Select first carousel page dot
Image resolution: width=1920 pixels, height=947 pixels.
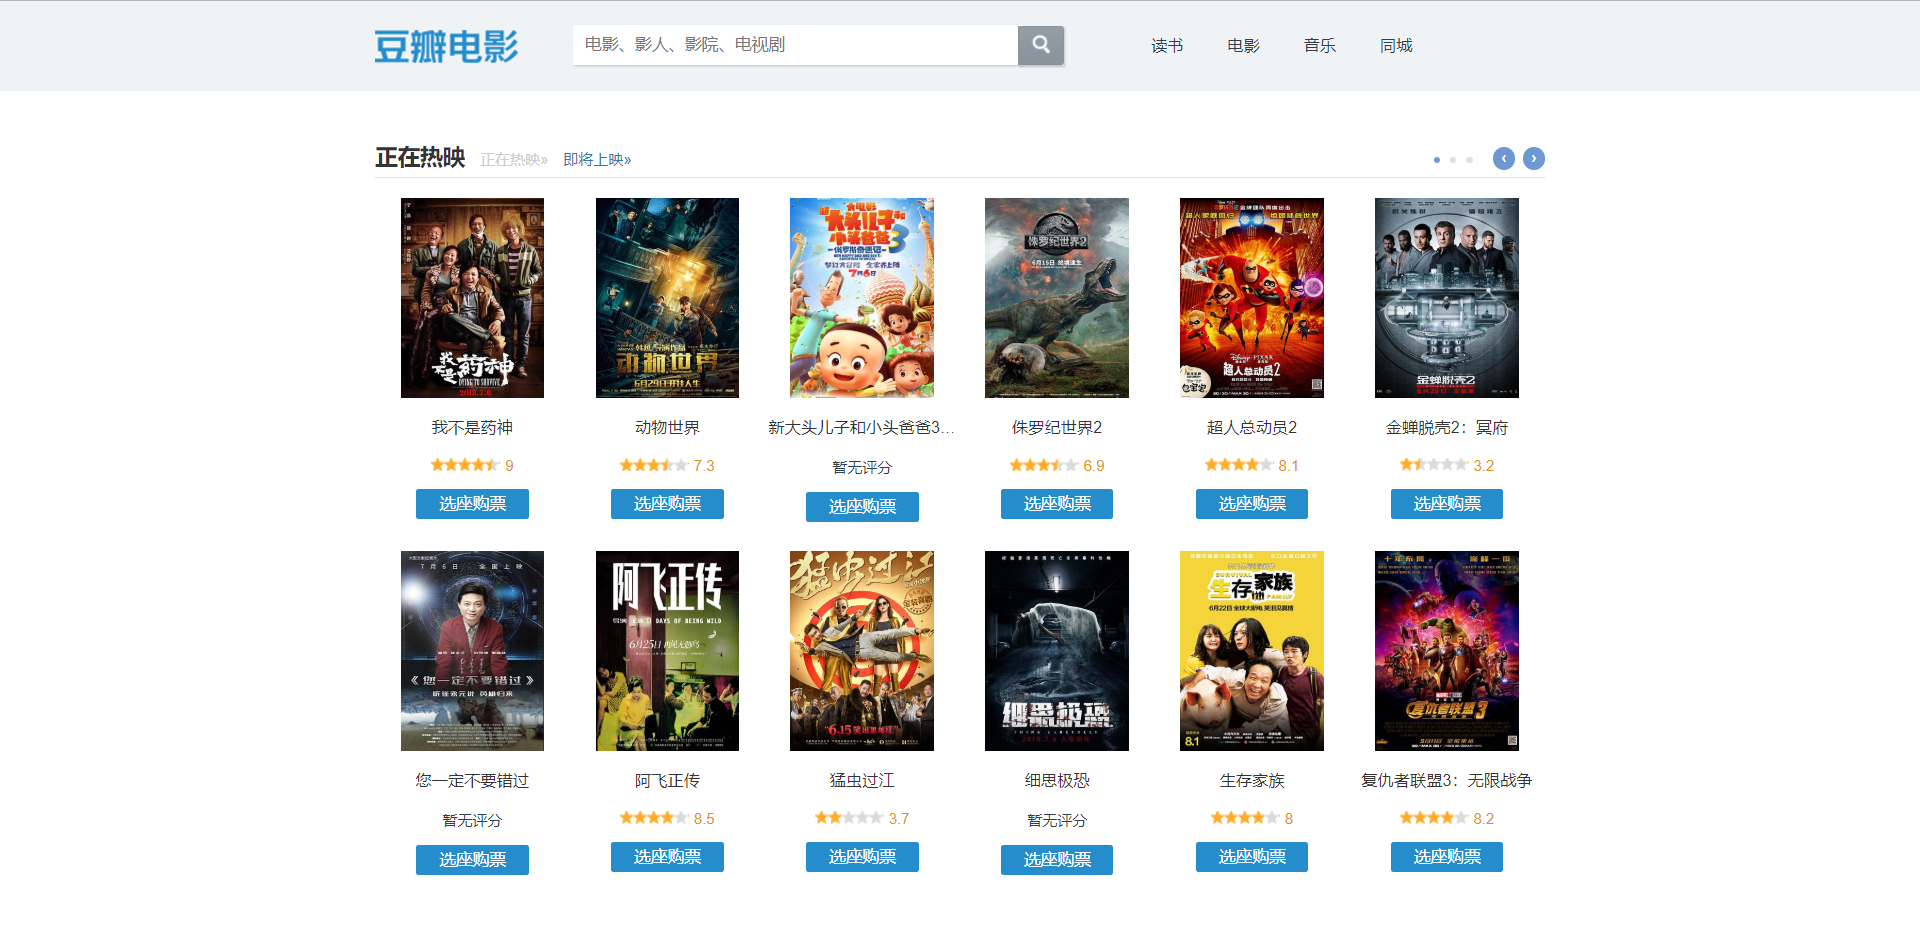point(1437,160)
